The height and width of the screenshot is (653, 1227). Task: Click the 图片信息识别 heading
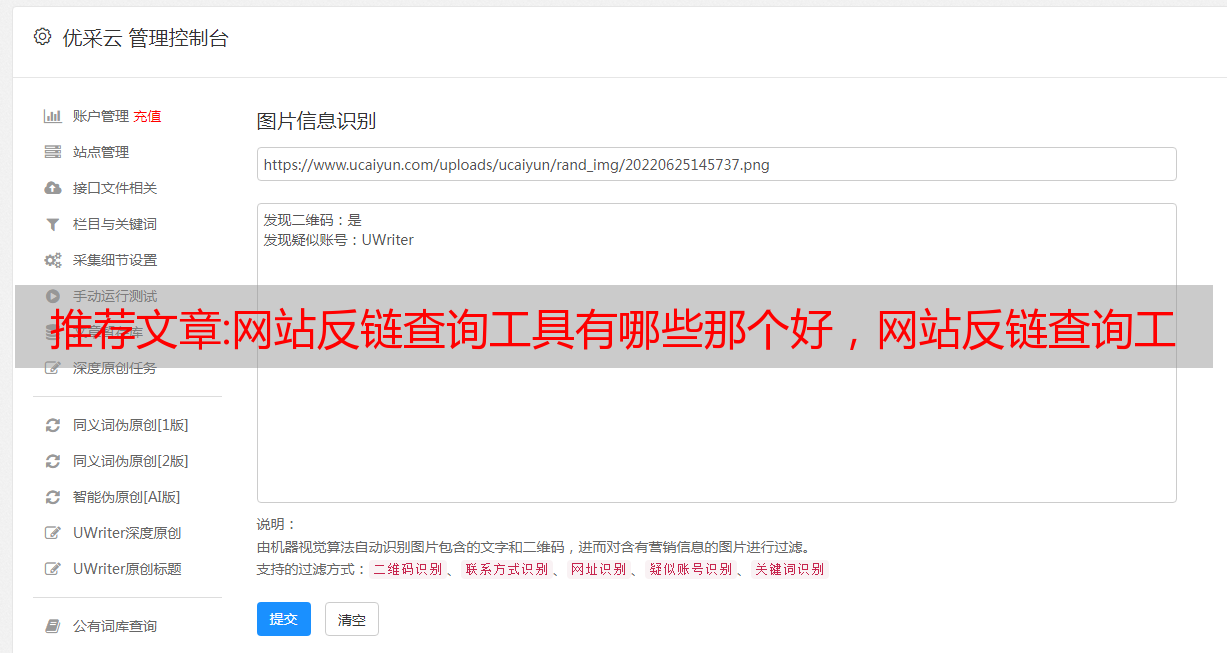click(x=316, y=121)
